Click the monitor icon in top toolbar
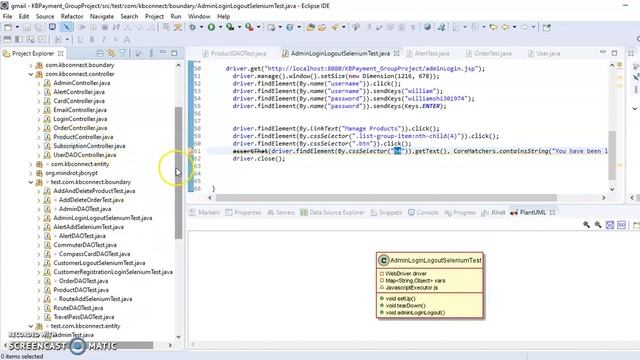640x360 pixels. (x=52, y=27)
